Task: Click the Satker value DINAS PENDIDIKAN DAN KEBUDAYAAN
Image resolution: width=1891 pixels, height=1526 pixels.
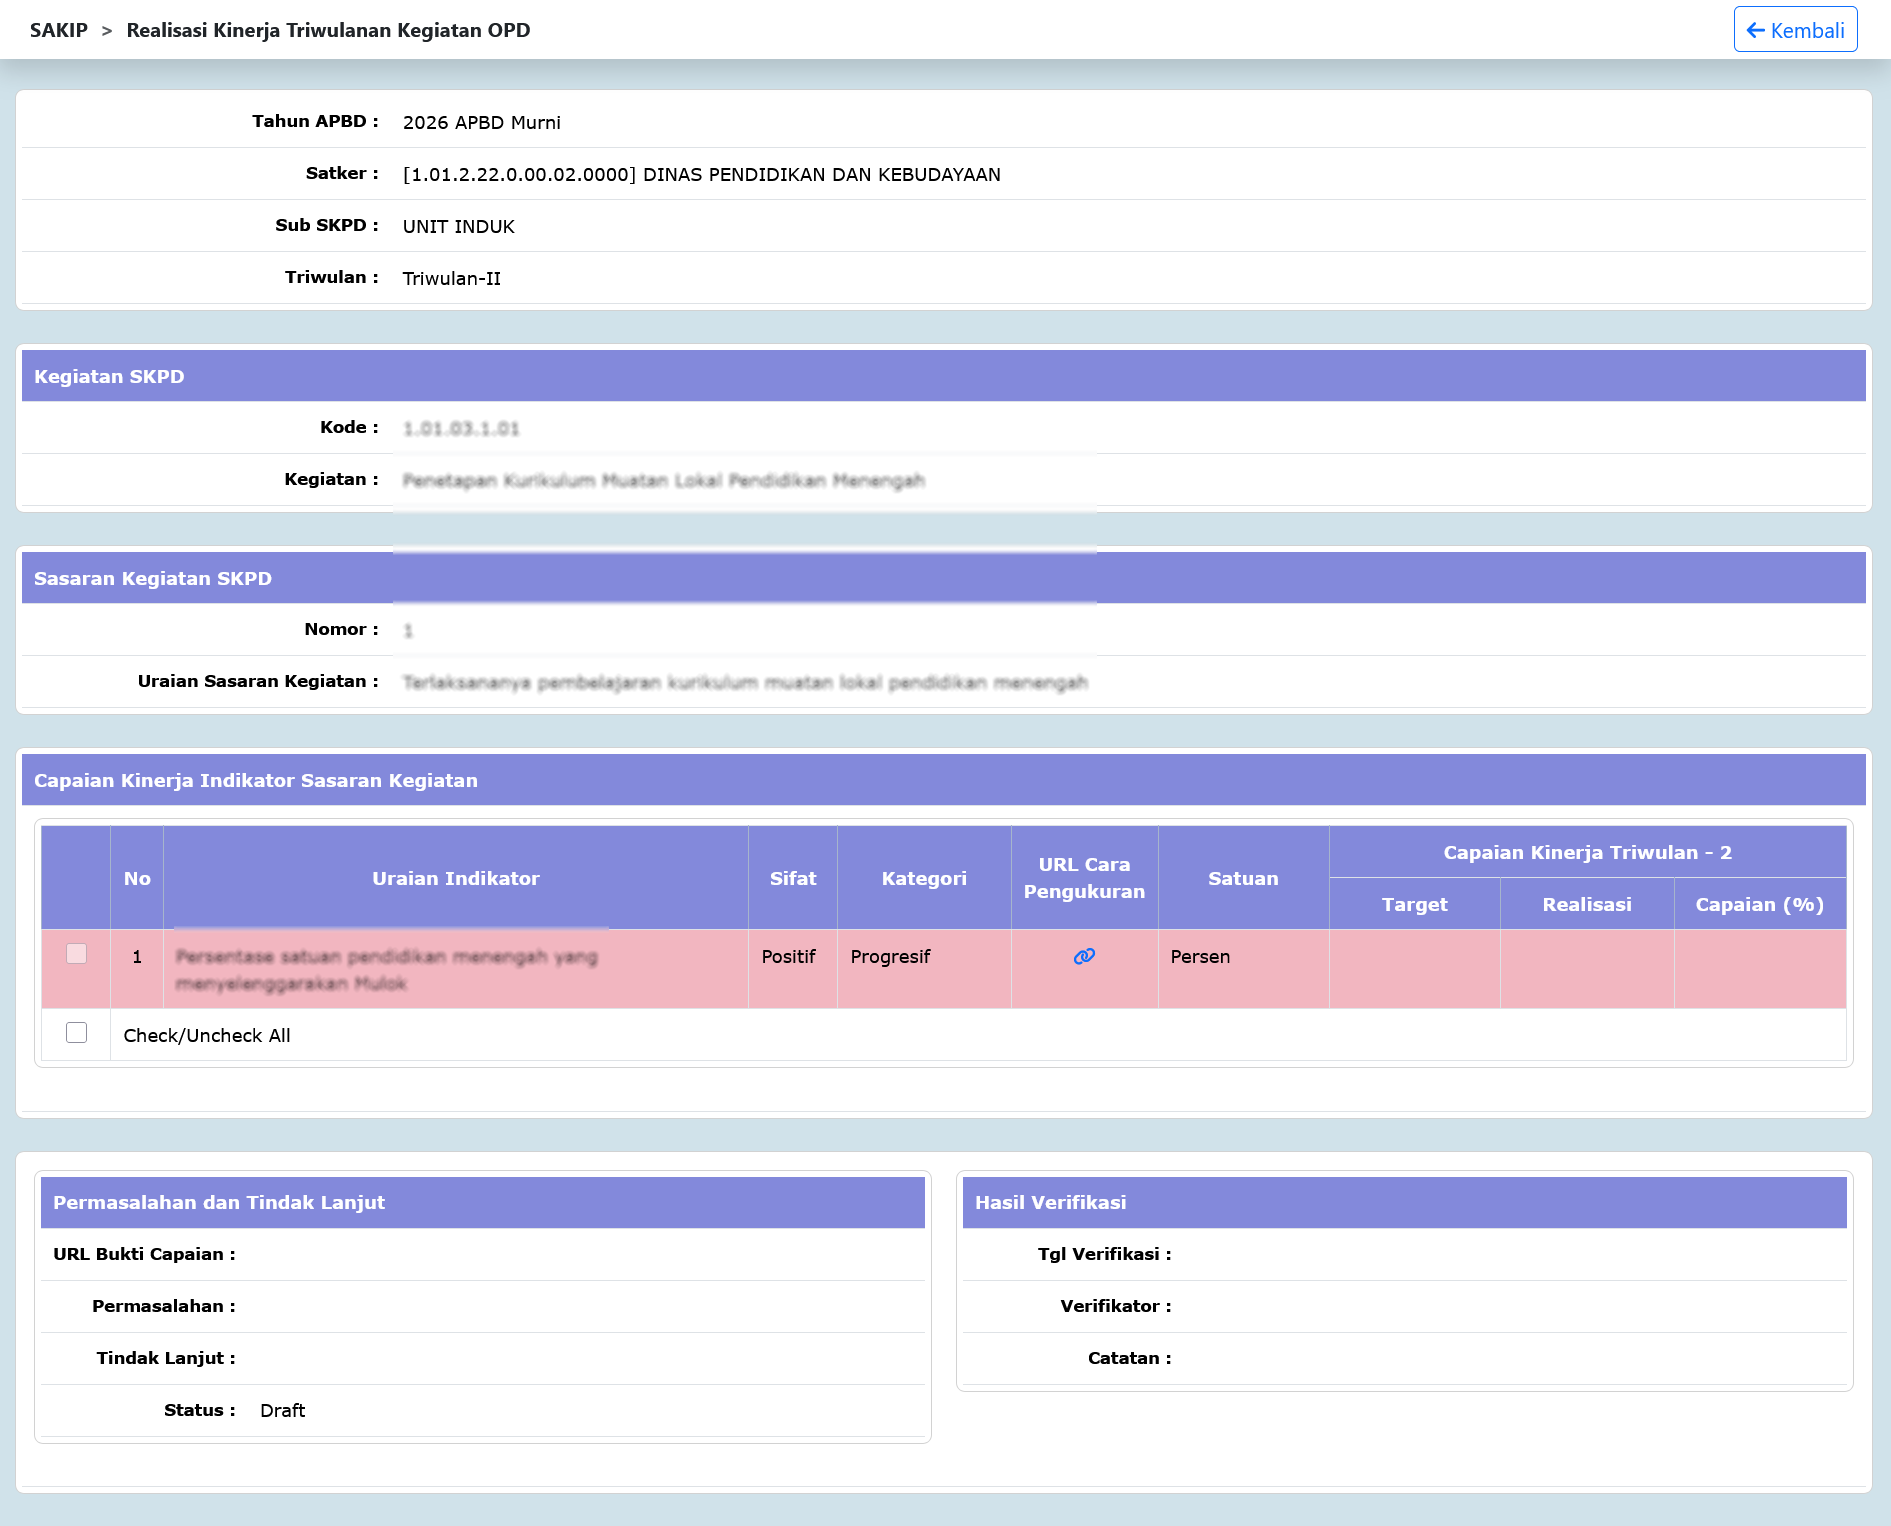Action: coord(702,175)
